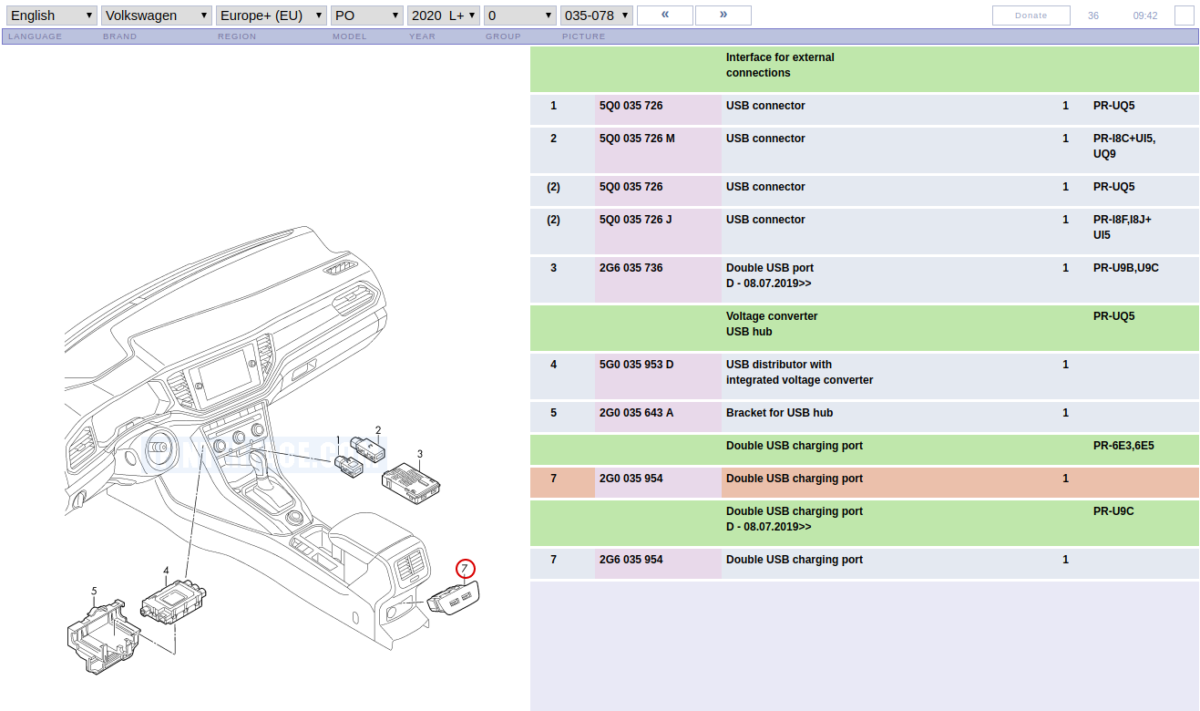The width and height of the screenshot is (1200, 711).
Task: Click the 'Voltage converter USB hub' heading
Action: click(772, 324)
